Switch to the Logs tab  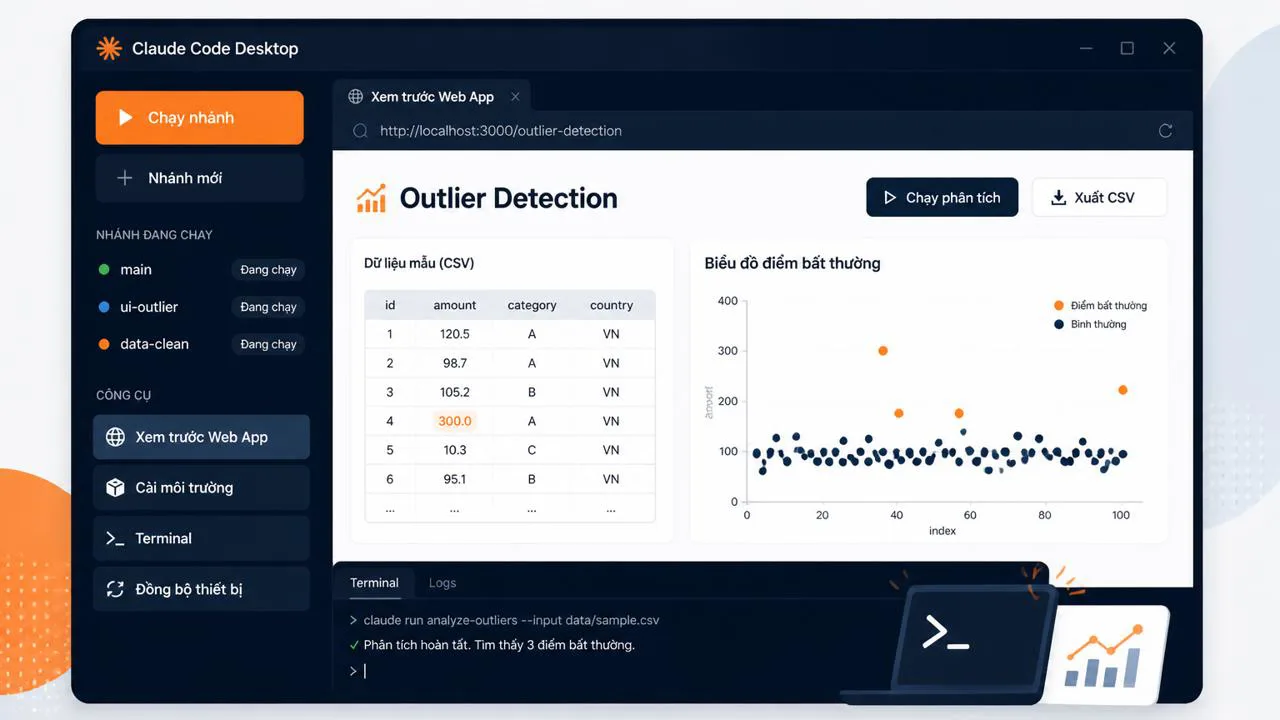(442, 583)
